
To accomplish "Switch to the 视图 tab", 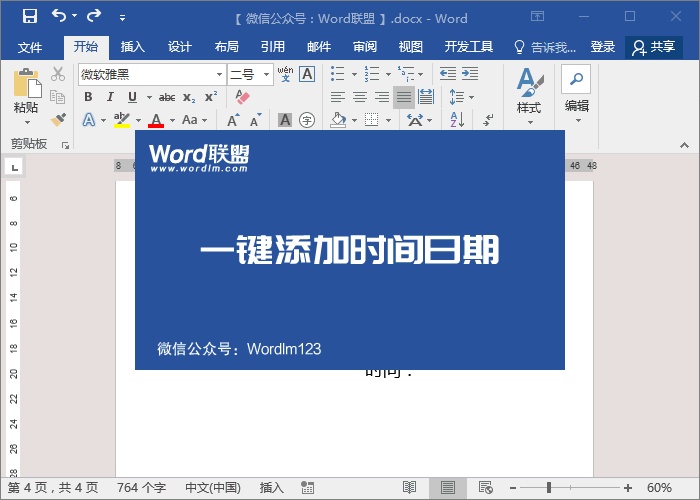I will point(411,47).
